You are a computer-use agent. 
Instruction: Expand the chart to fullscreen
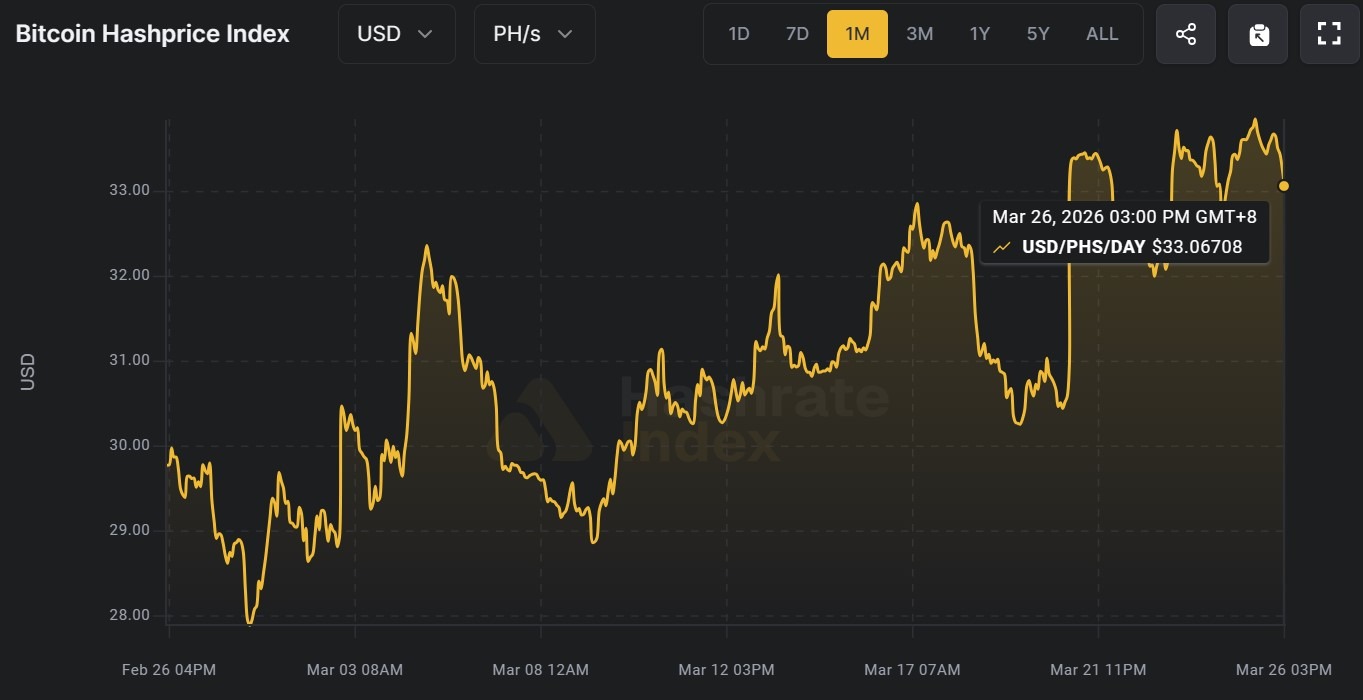pos(1329,33)
